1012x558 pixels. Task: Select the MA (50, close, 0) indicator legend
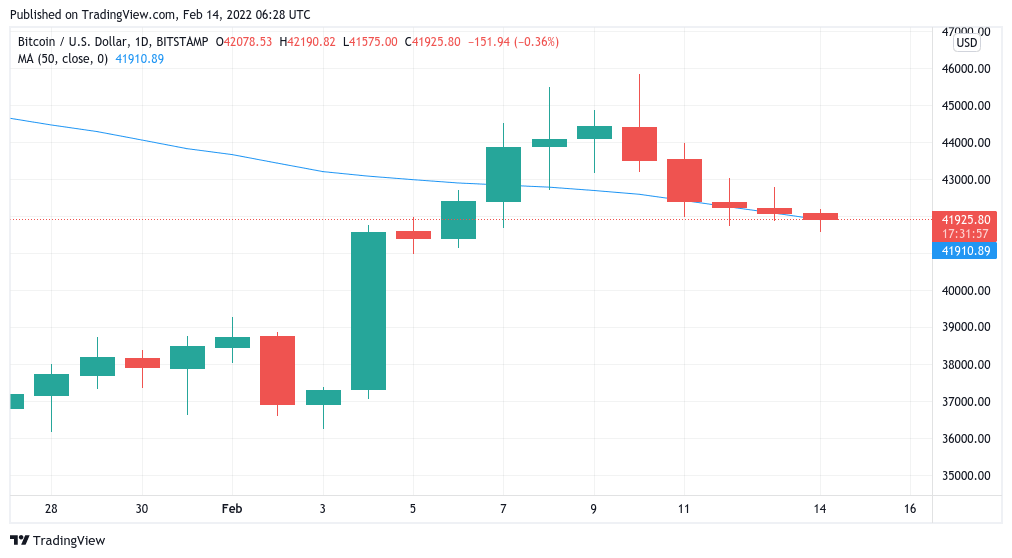coord(62,59)
